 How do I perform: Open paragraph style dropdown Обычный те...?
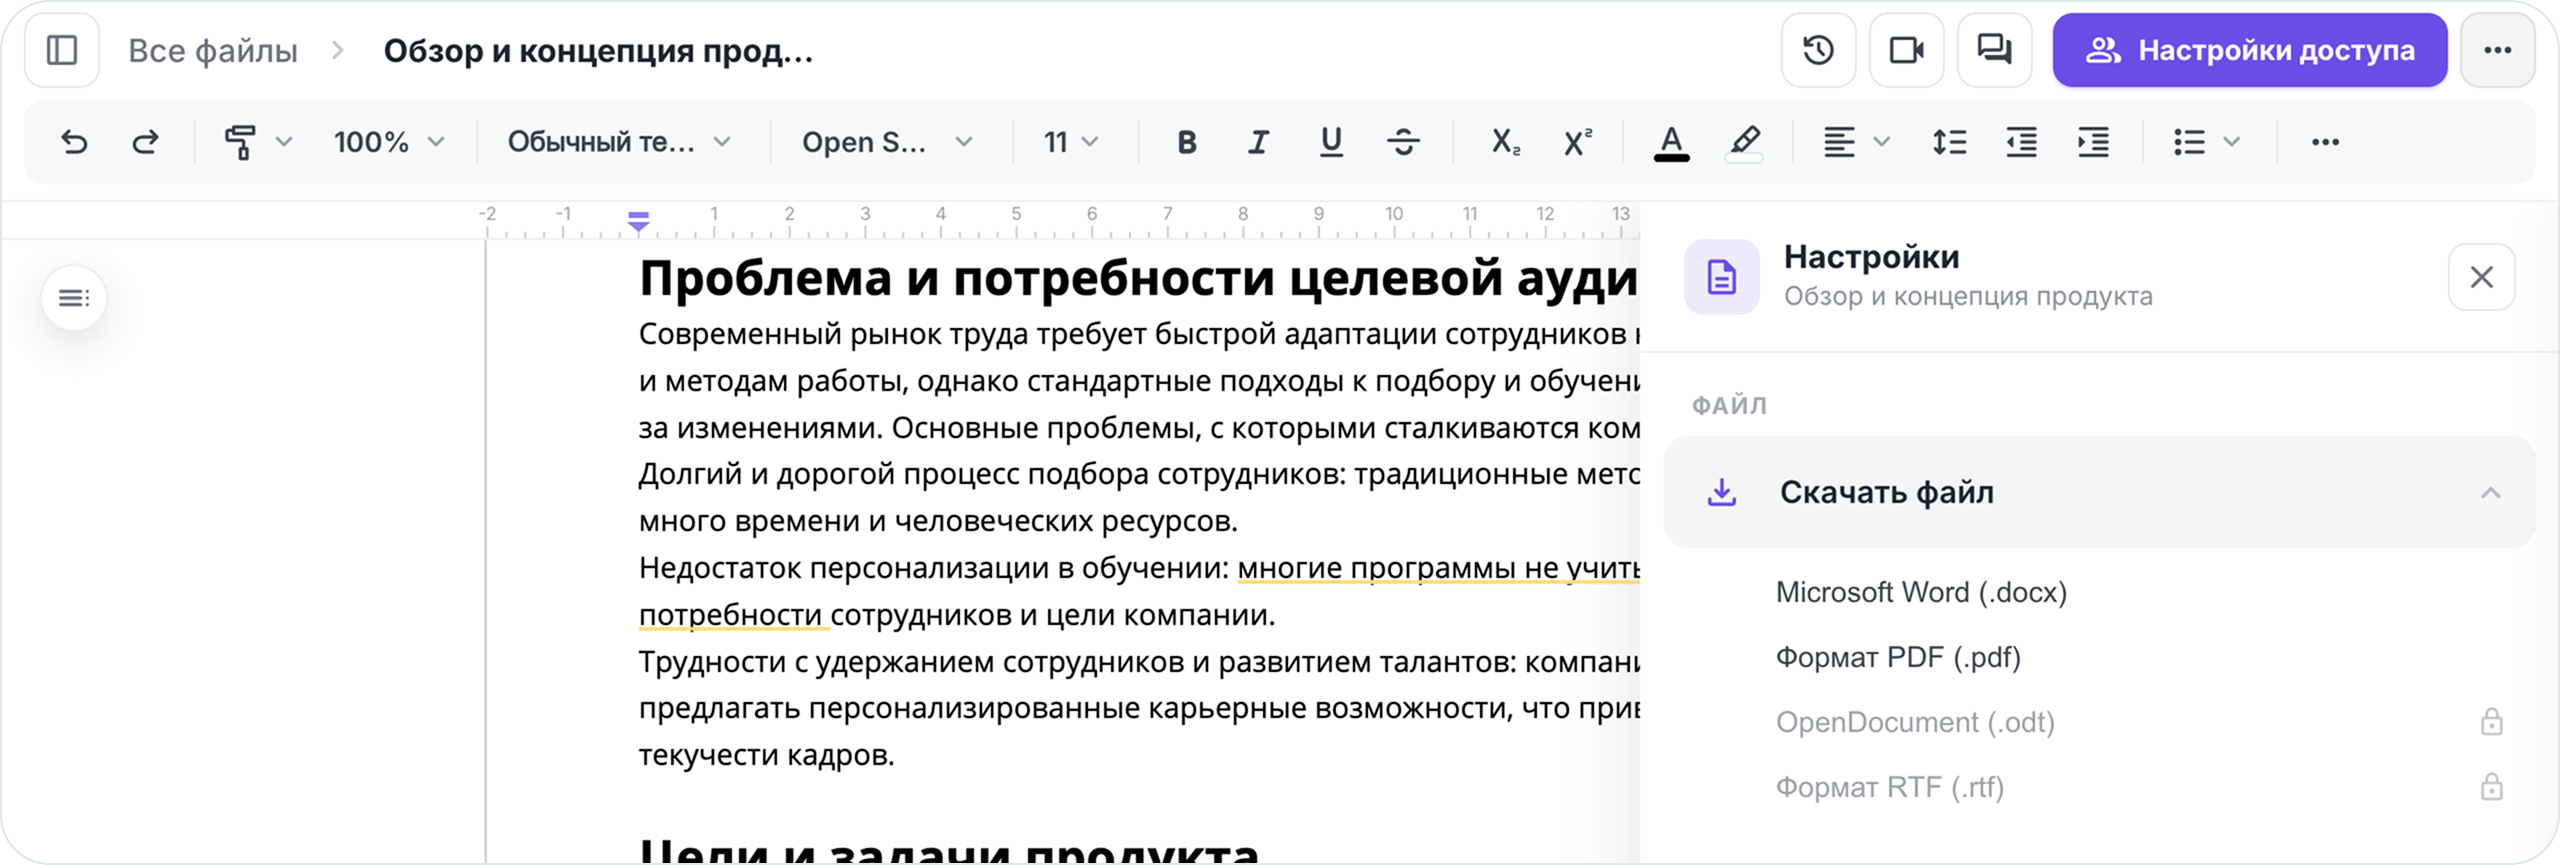pyautogui.click(x=619, y=142)
